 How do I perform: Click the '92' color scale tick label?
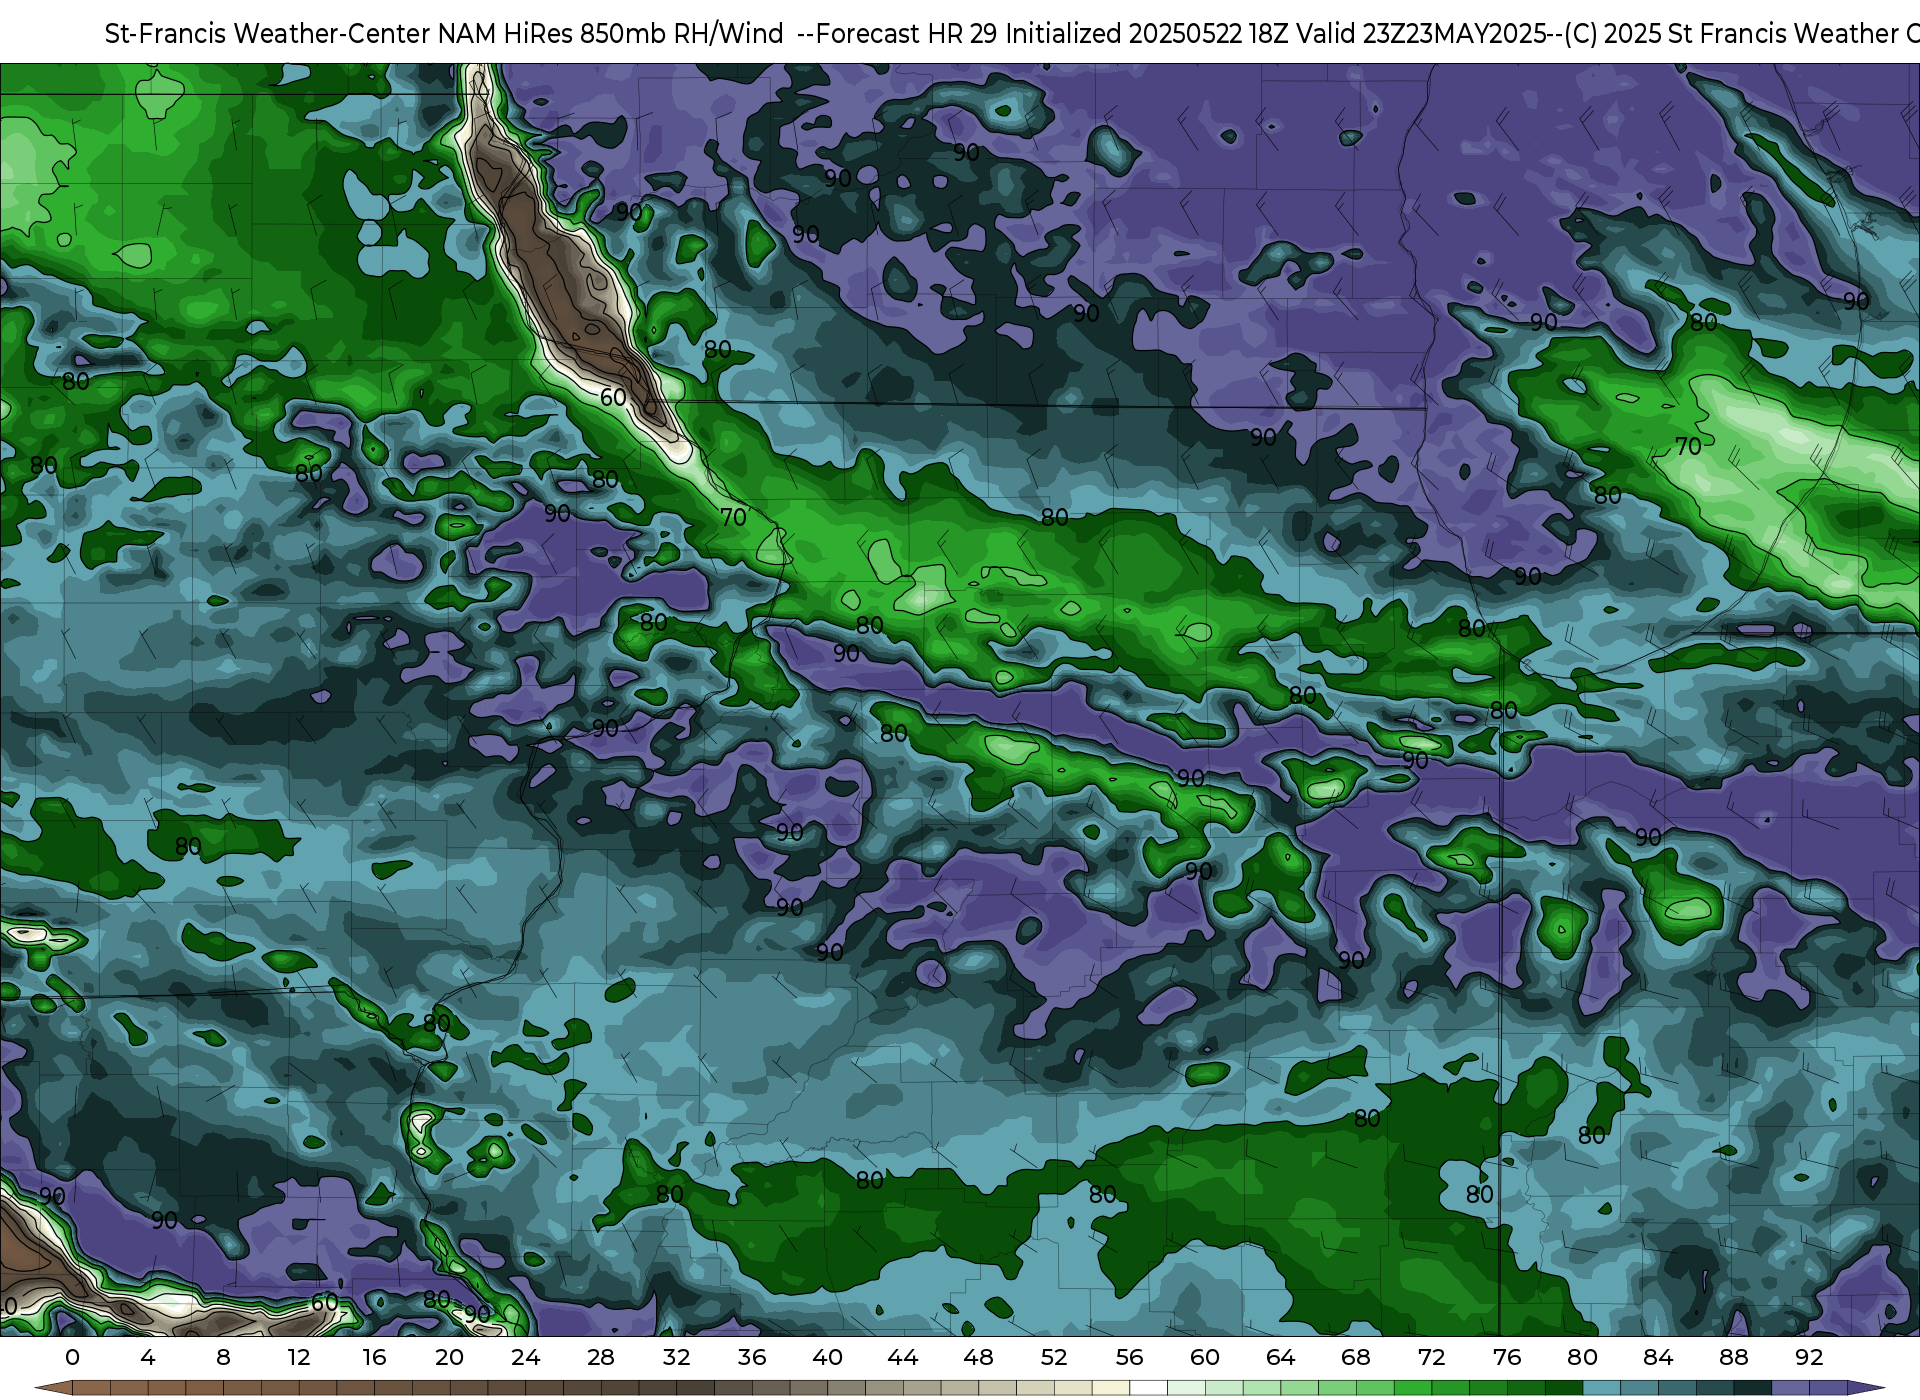click(x=1809, y=1357)
